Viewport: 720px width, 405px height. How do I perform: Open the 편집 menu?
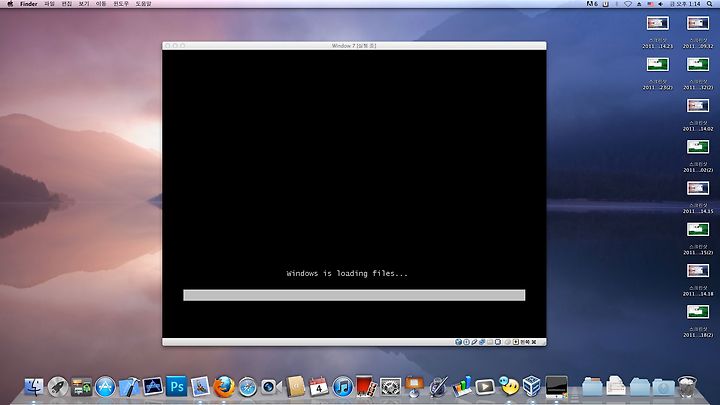tap(67, 4)
